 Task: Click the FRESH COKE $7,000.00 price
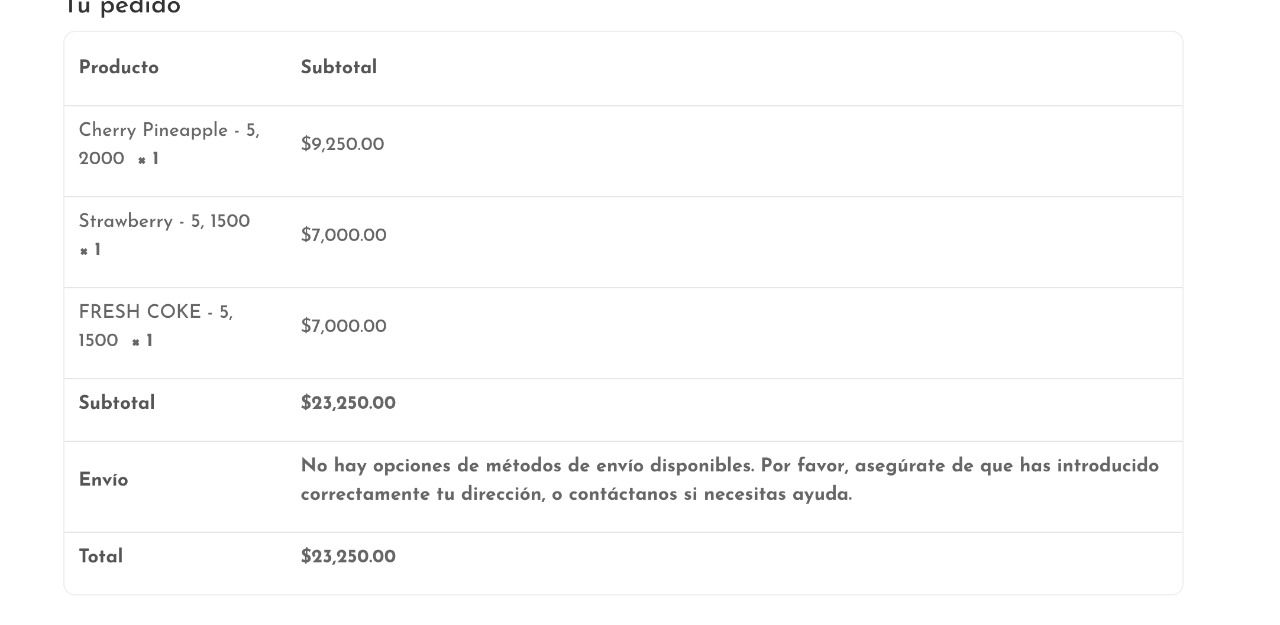click(x=343, y=327)
